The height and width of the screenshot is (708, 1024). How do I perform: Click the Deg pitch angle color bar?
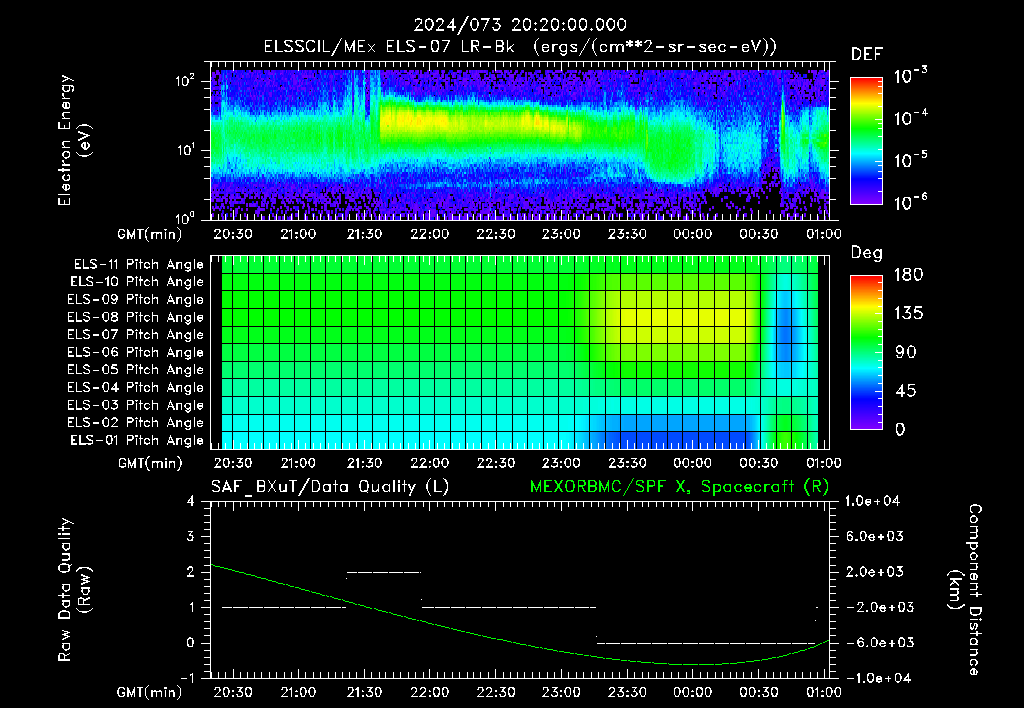(x=866, y=352)
